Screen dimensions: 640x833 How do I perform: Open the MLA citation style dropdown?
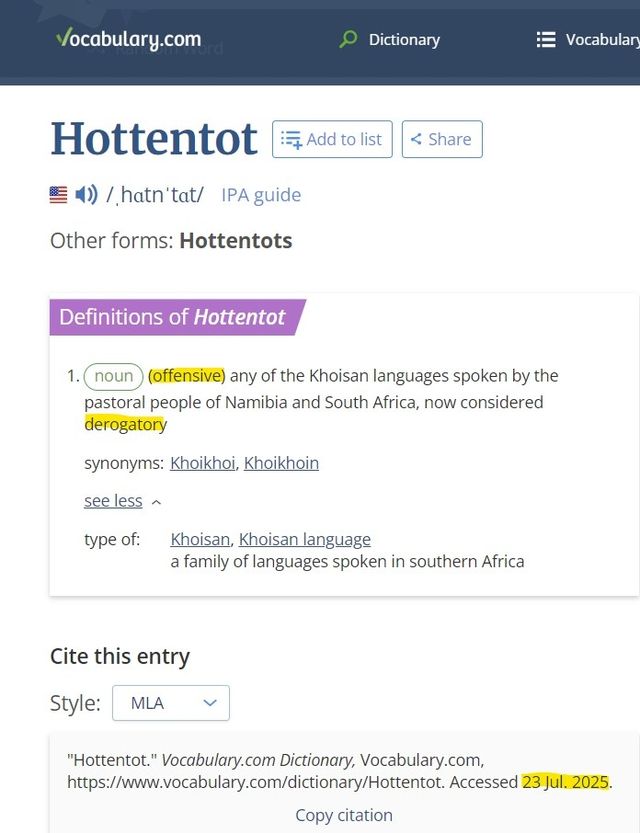170,703
